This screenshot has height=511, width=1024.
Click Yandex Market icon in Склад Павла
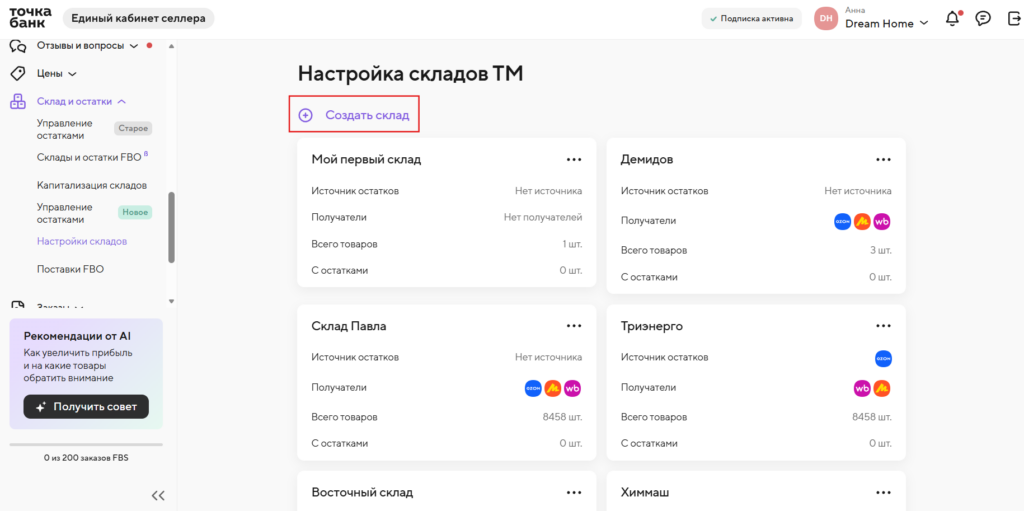click(553, 388)
